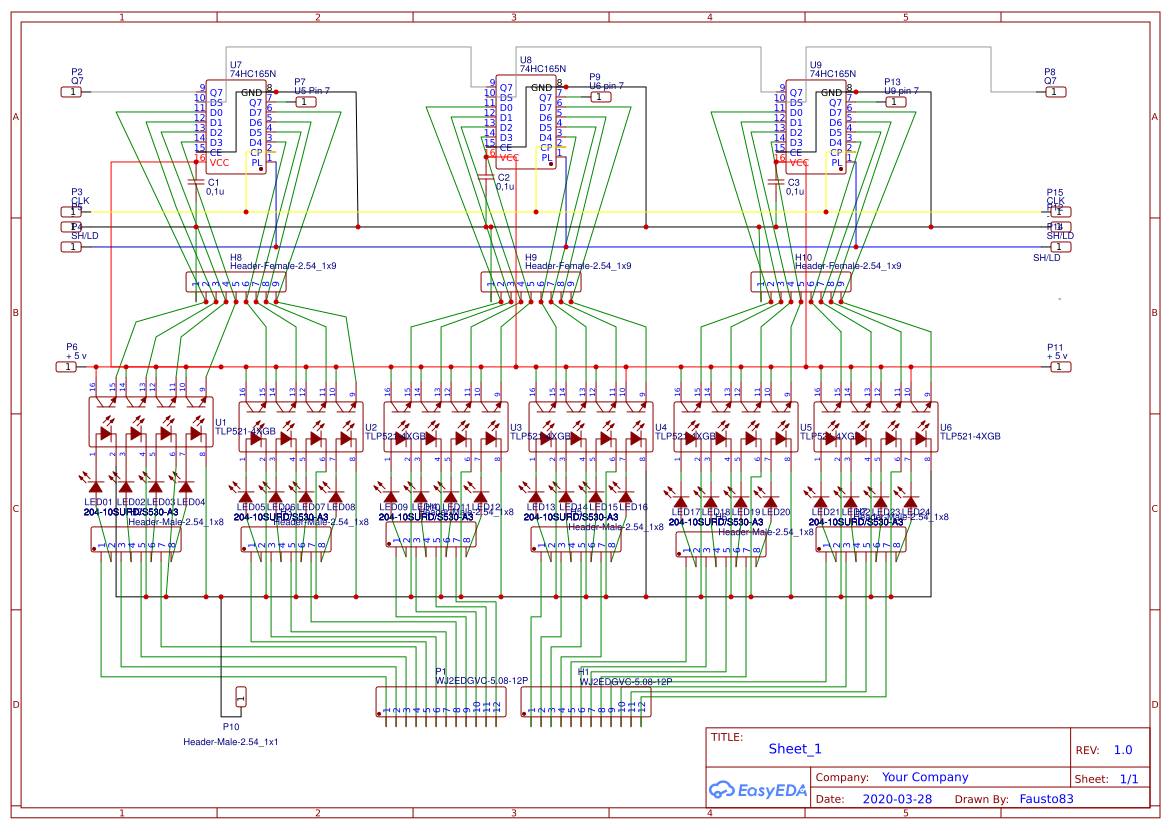Click the P1 WJ2EDGVC 12-pin connector
Screen dimensions: 1172x829
point(440,702)
